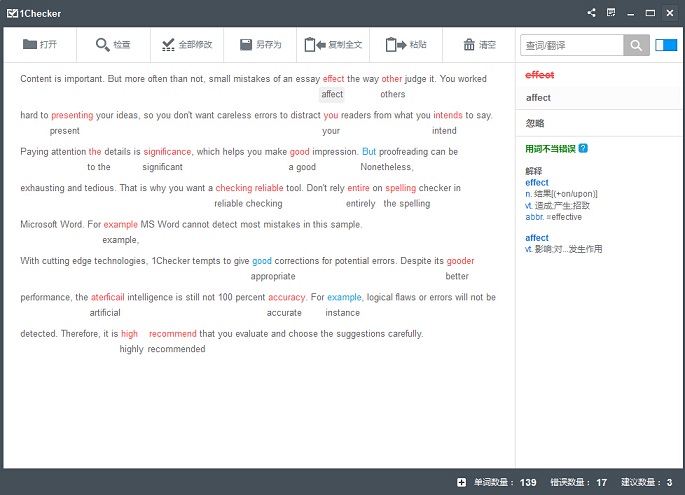Click the share icon in title bar

(x=592, y=13)
